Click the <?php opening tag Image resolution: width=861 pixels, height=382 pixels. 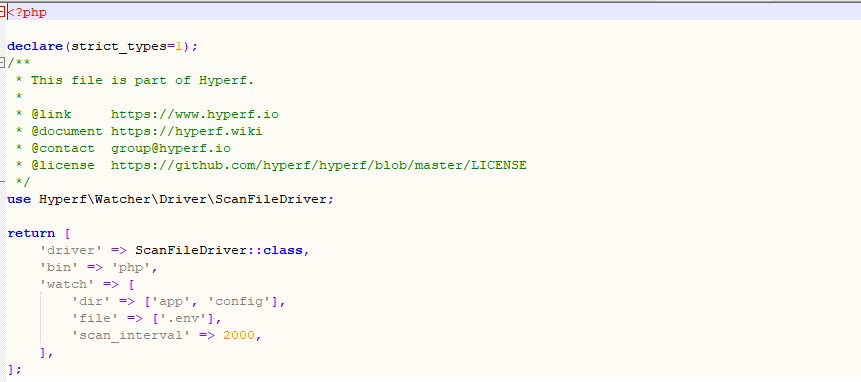point(27,13)
